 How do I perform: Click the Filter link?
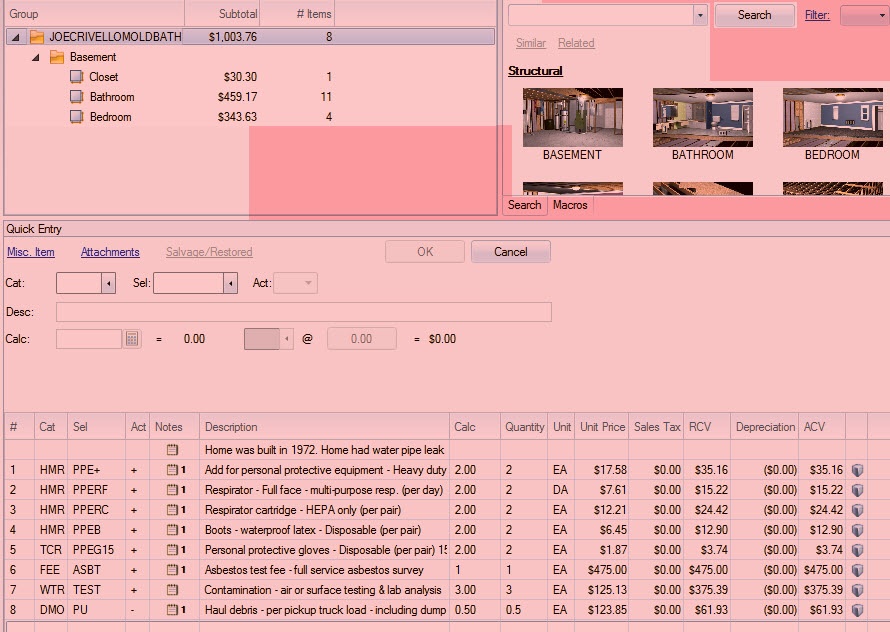(x=817, y=15)
